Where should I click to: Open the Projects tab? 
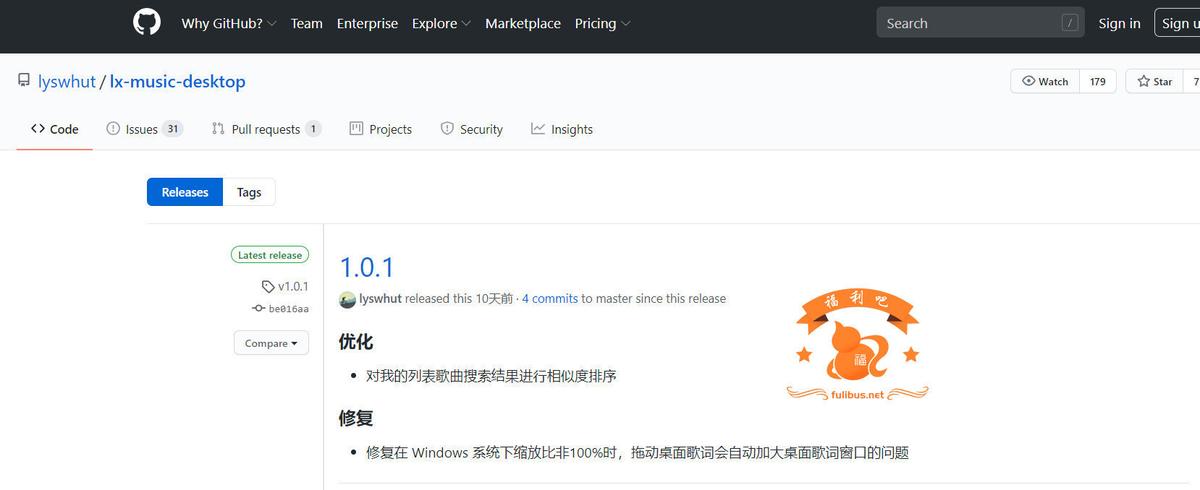click(380, 129)
